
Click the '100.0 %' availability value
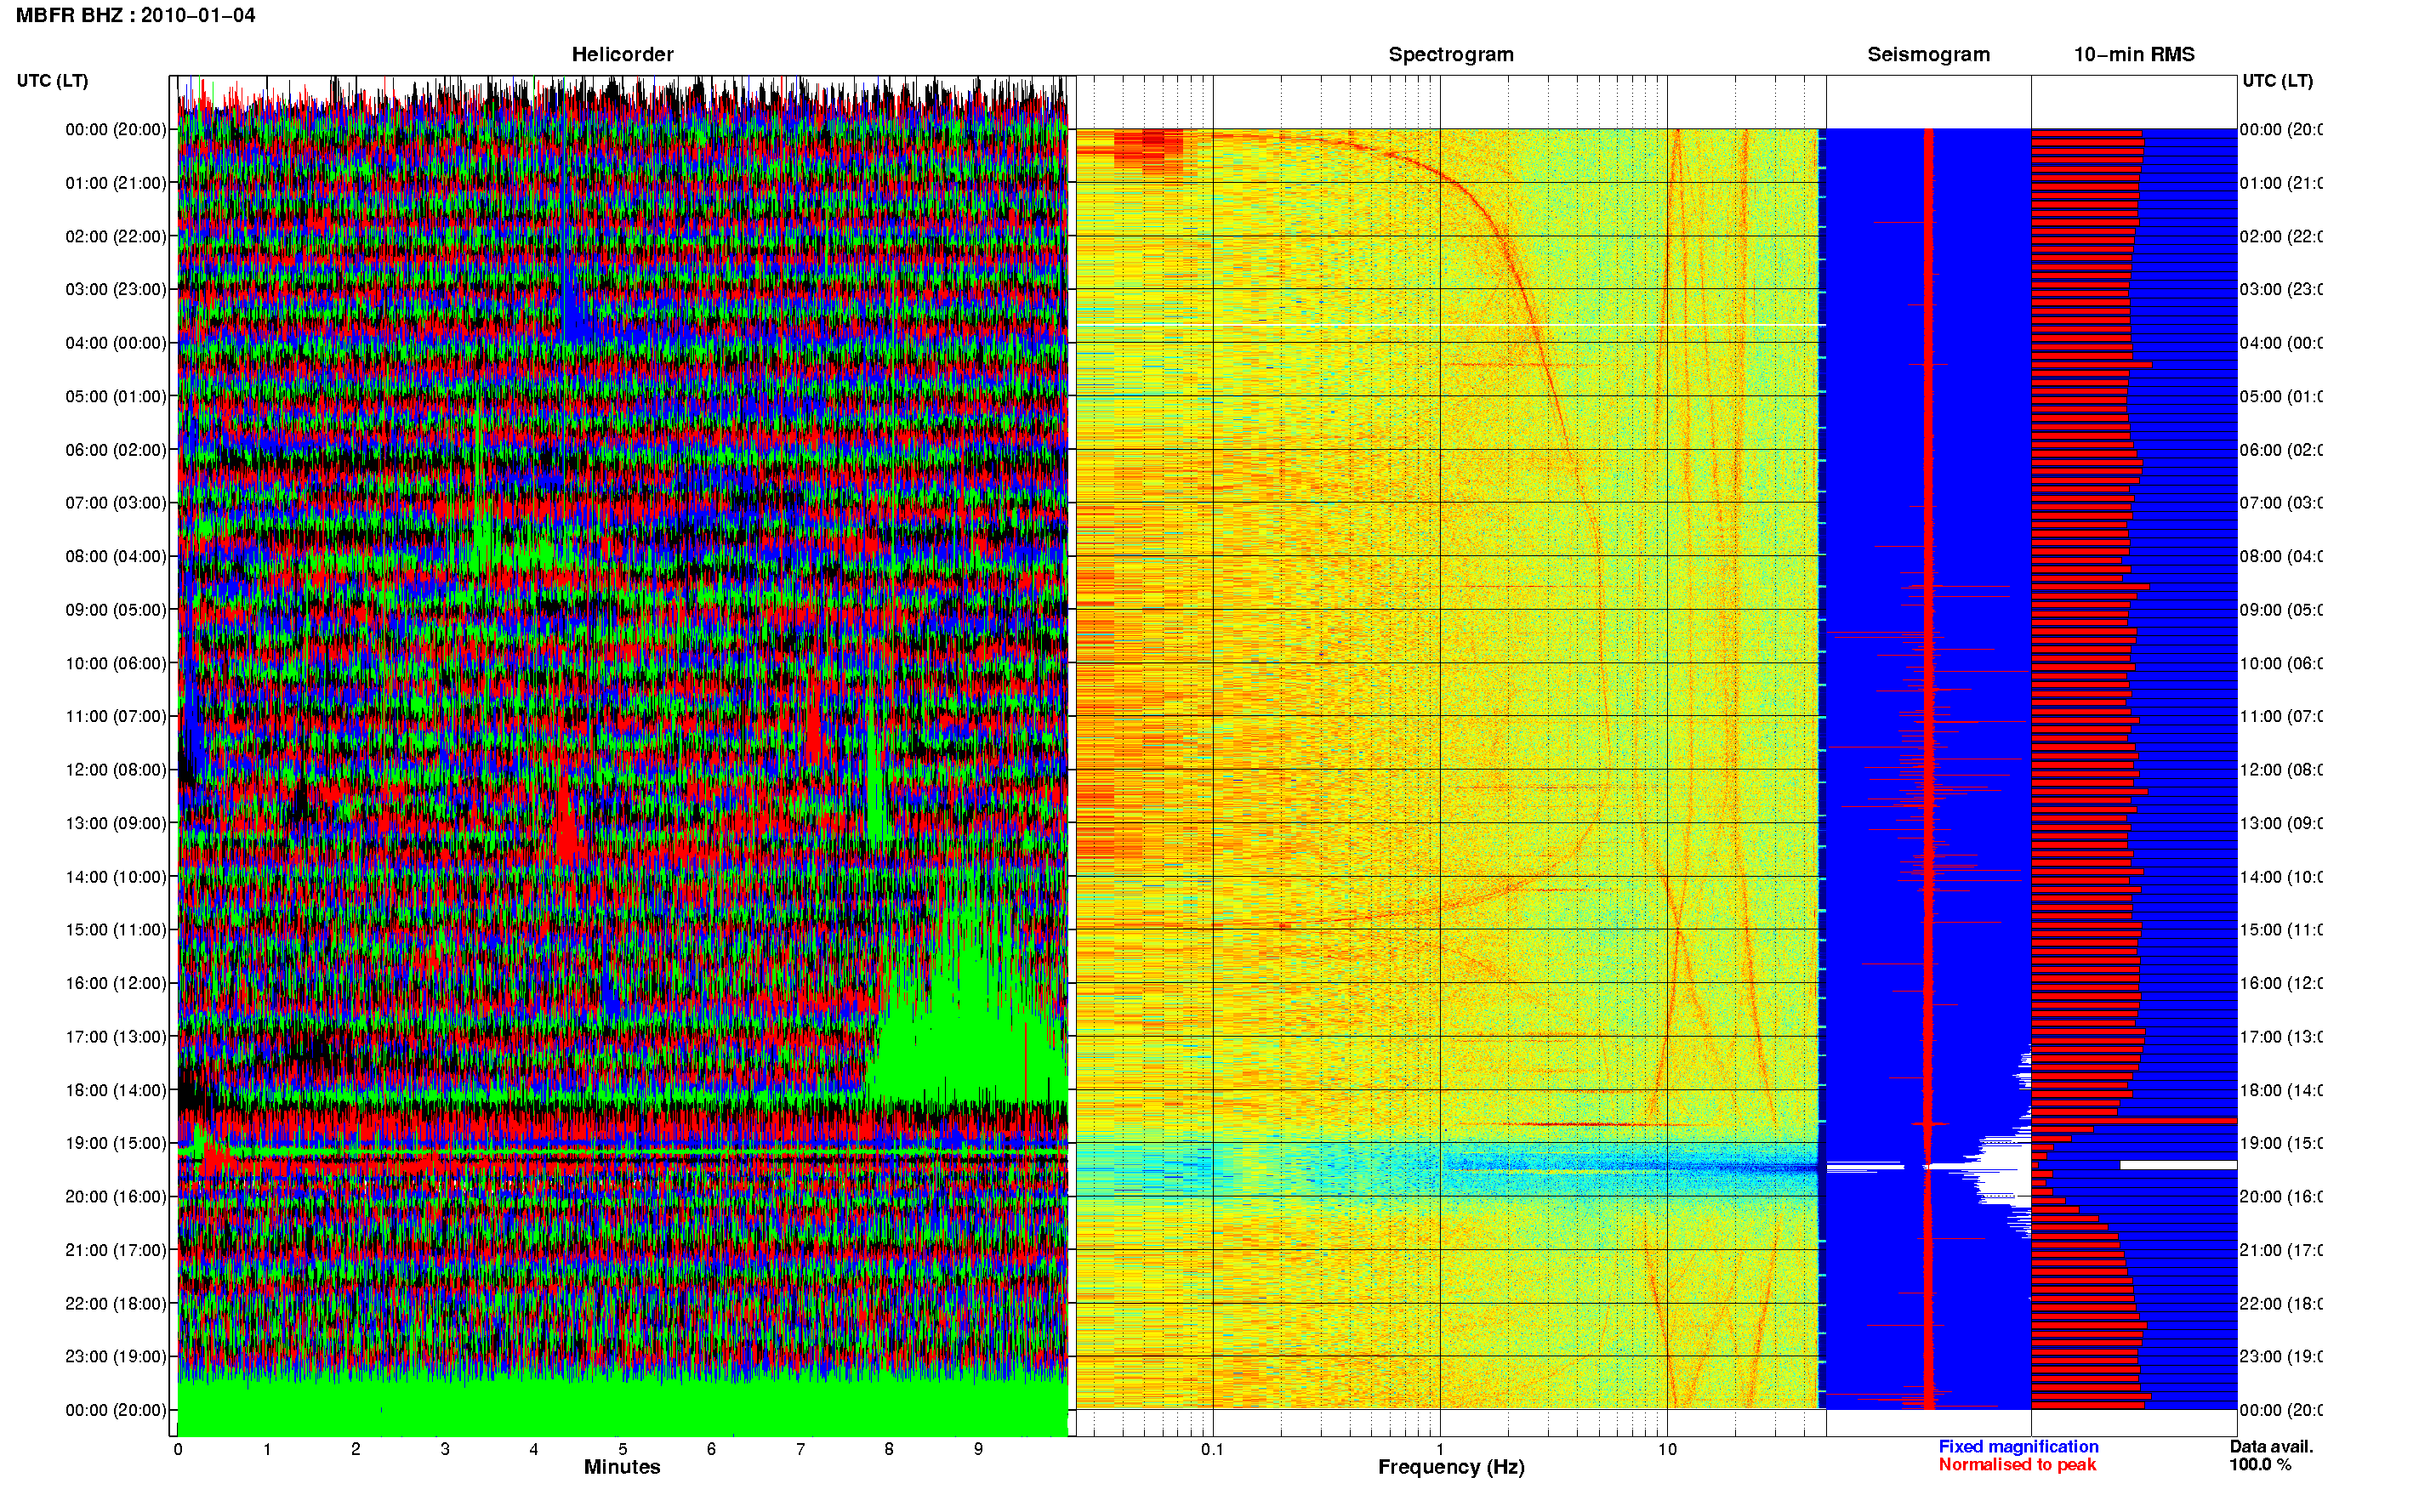tap(2260, 1464)
